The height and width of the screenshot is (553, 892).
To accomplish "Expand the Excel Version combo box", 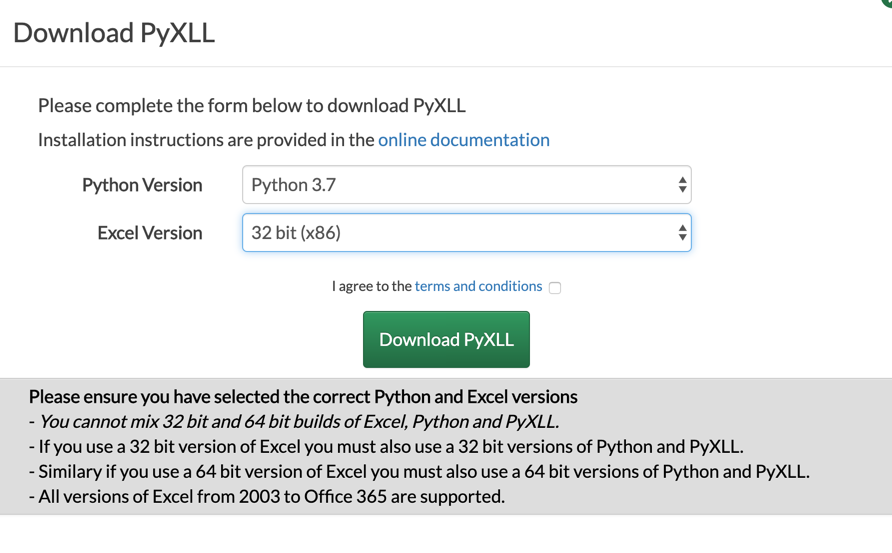I will 466,233.
